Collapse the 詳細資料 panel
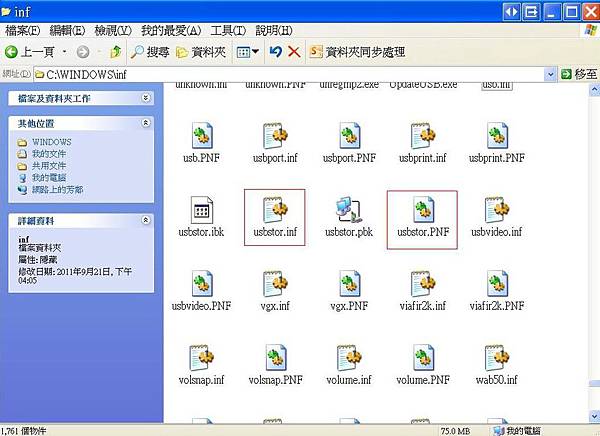 pos(146,220)
